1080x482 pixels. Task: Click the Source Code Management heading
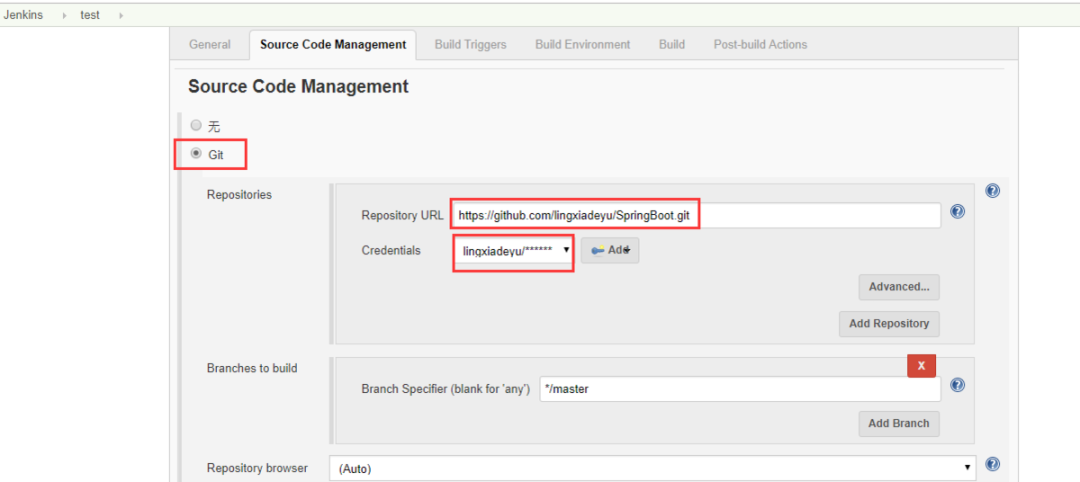tap(298, 87)
